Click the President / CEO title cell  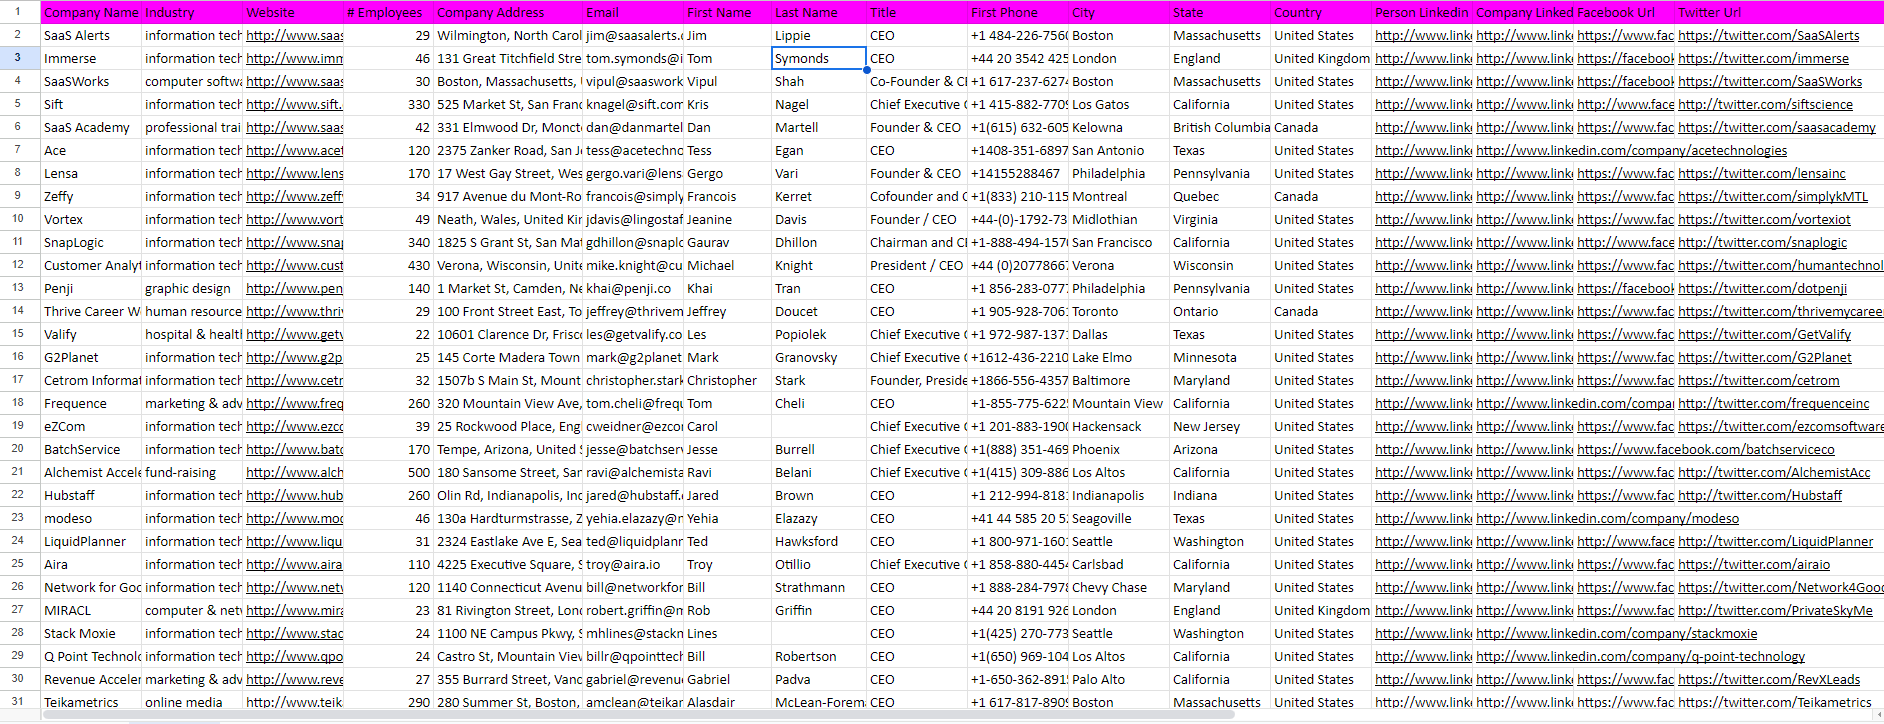(917, 265)
